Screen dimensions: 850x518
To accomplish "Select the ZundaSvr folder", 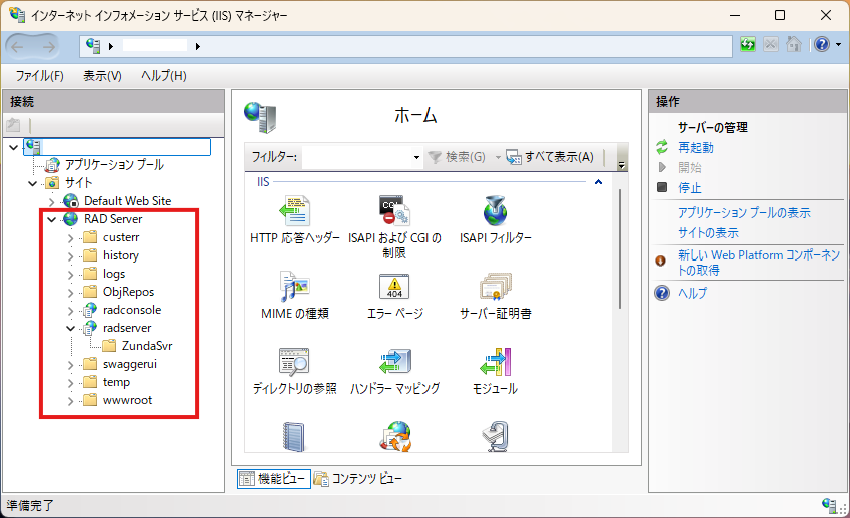I will [x=147, y=346].
